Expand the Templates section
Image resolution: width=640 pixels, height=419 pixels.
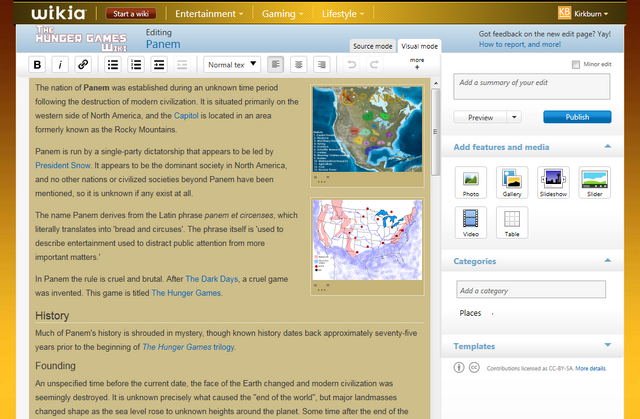click(607, 345)
